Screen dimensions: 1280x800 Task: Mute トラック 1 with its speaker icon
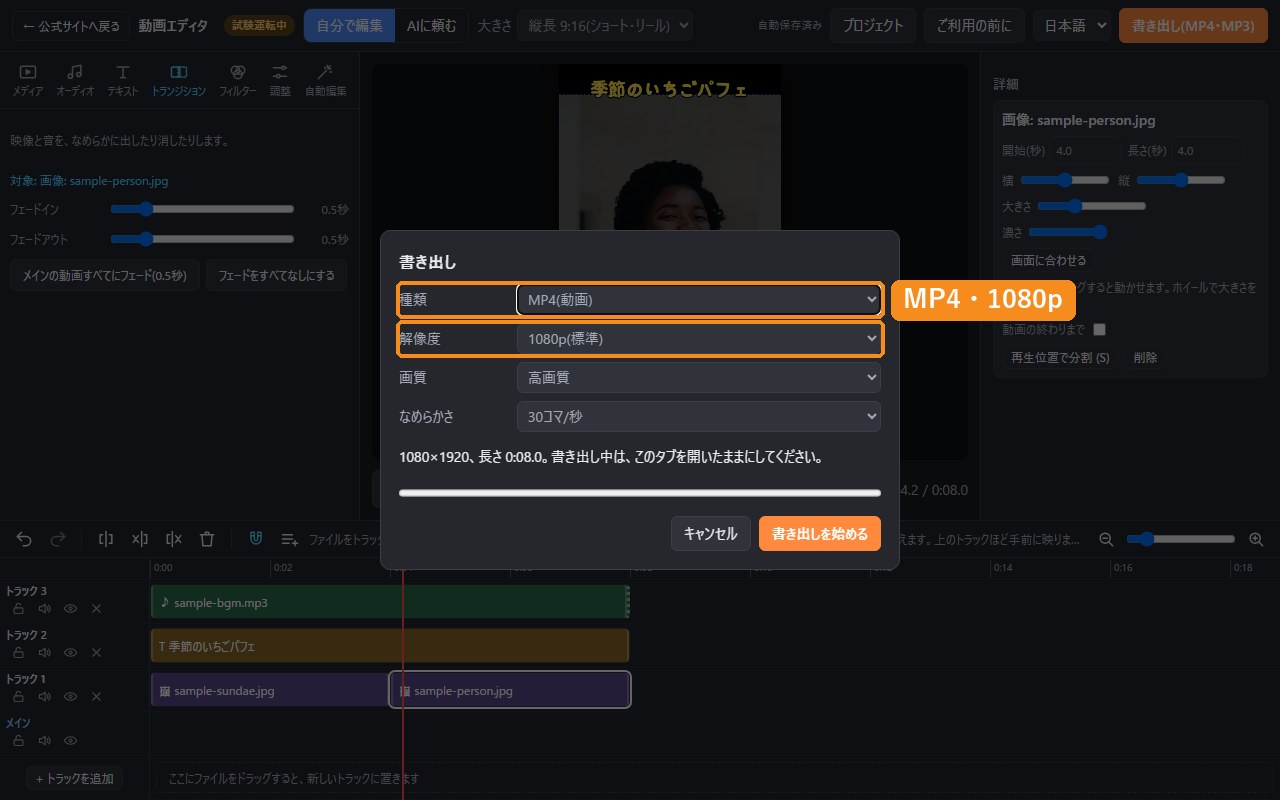click(44, 696)
